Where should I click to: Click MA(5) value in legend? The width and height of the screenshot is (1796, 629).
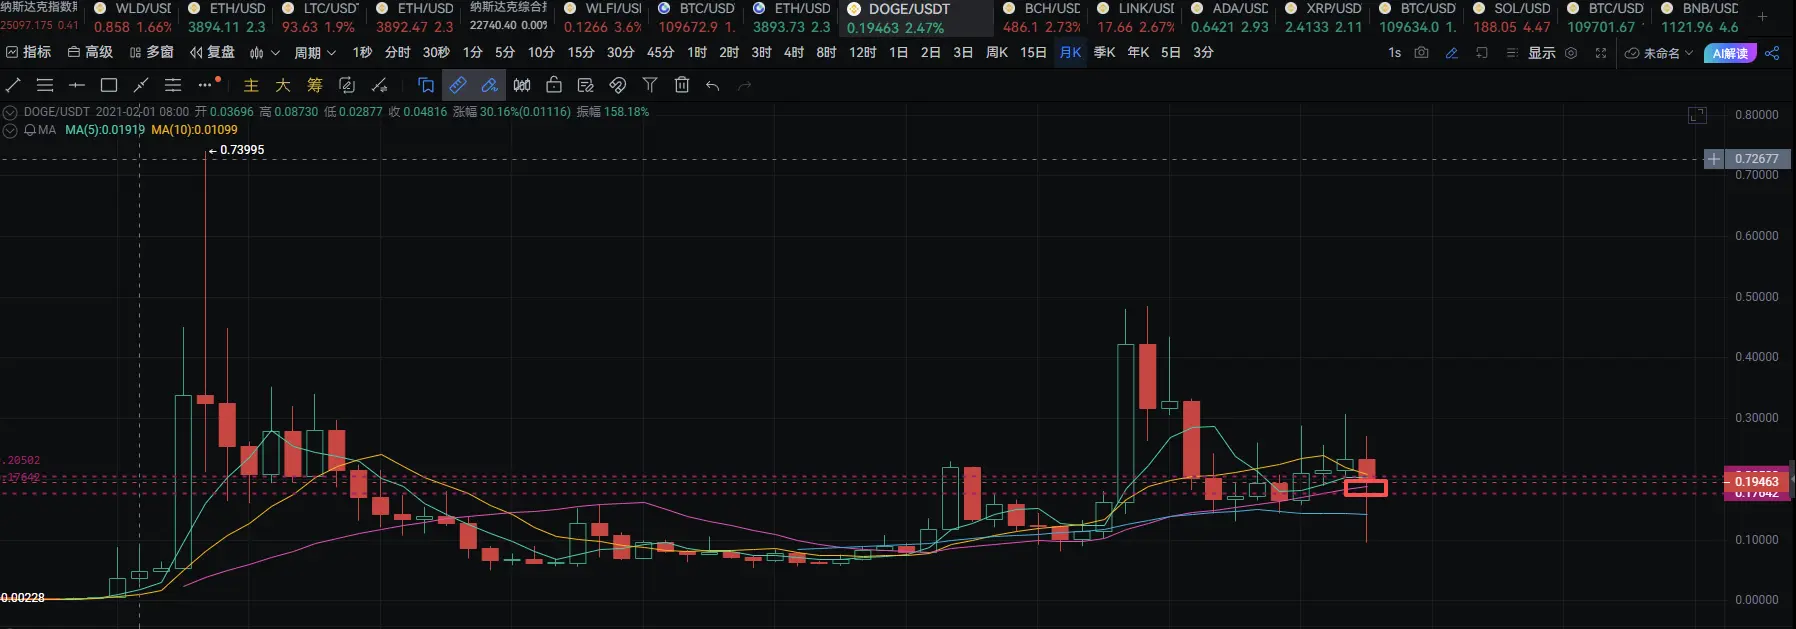(105, 130)
